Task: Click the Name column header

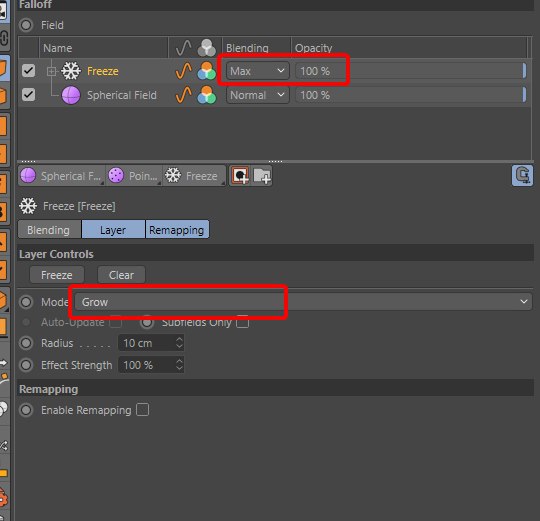Action: coord(58,48)
